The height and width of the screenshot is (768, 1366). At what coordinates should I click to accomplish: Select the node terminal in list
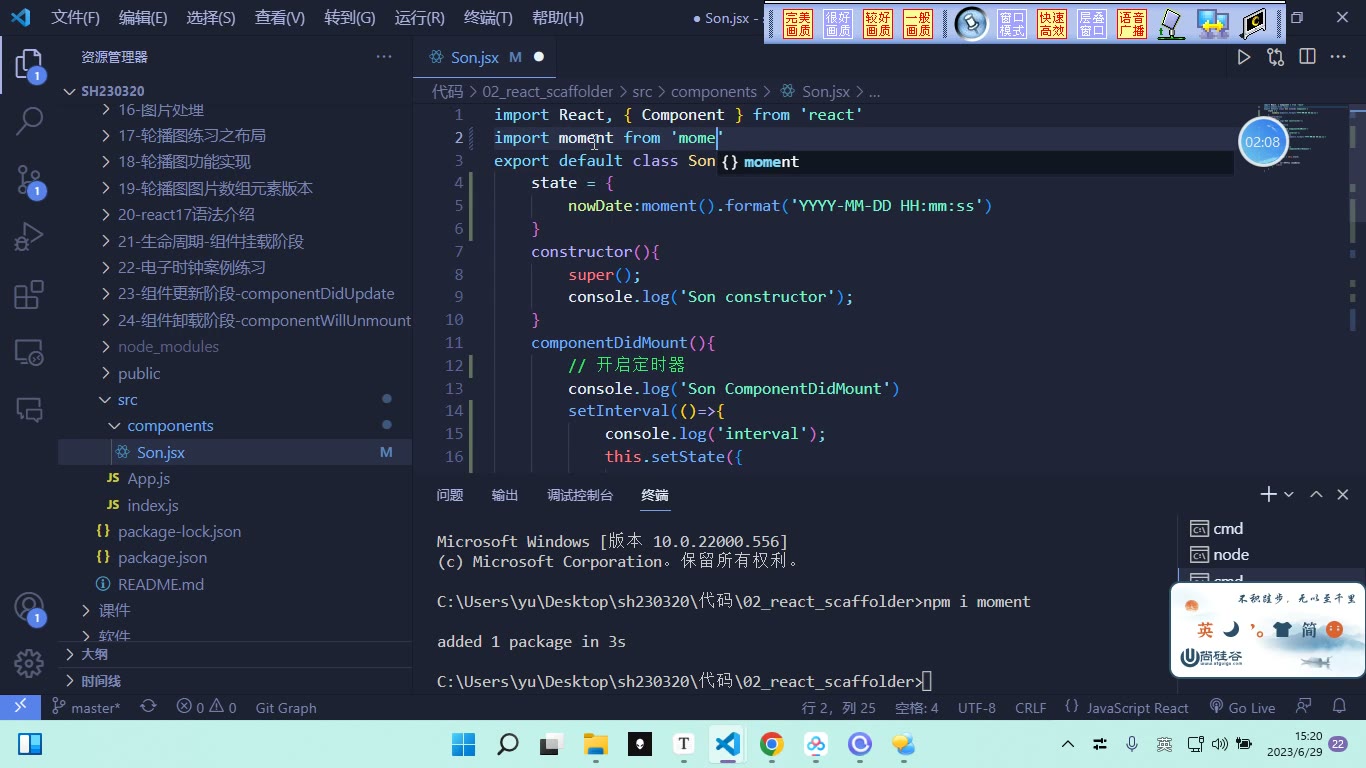click(1231, 555)
